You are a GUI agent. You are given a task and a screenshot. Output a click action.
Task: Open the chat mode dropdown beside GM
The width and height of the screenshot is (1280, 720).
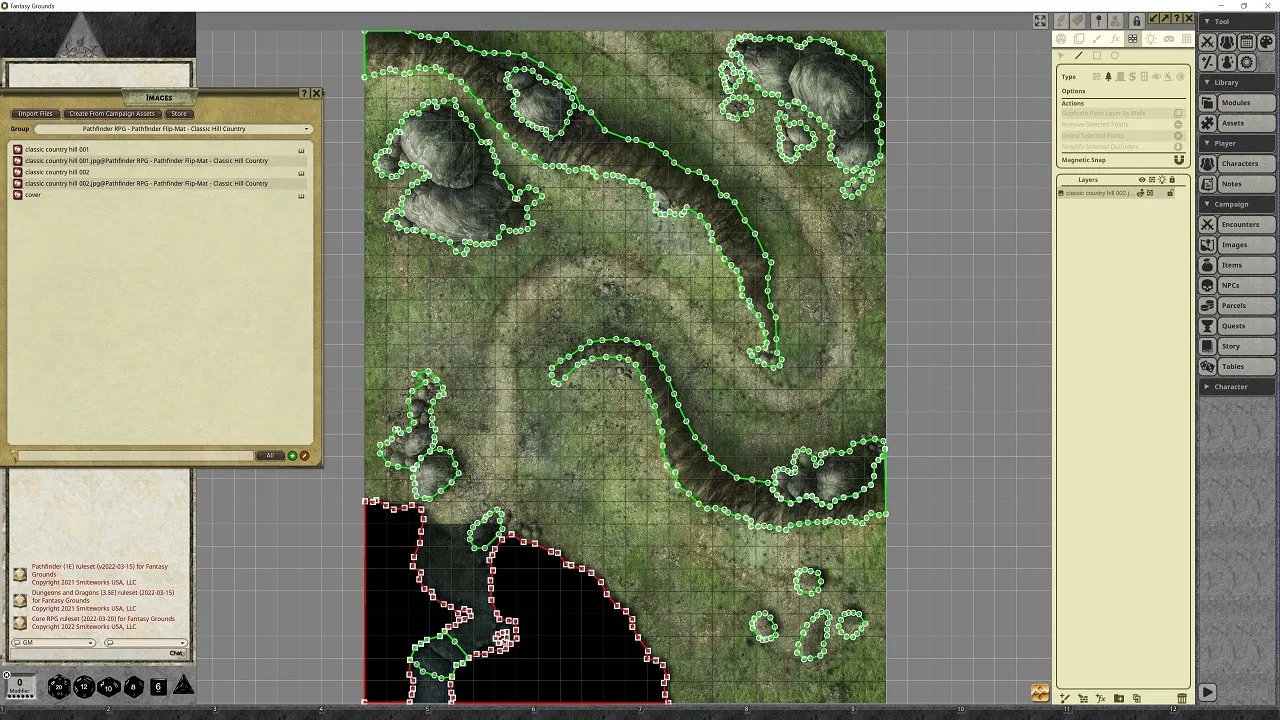click(x=145, y=643)
